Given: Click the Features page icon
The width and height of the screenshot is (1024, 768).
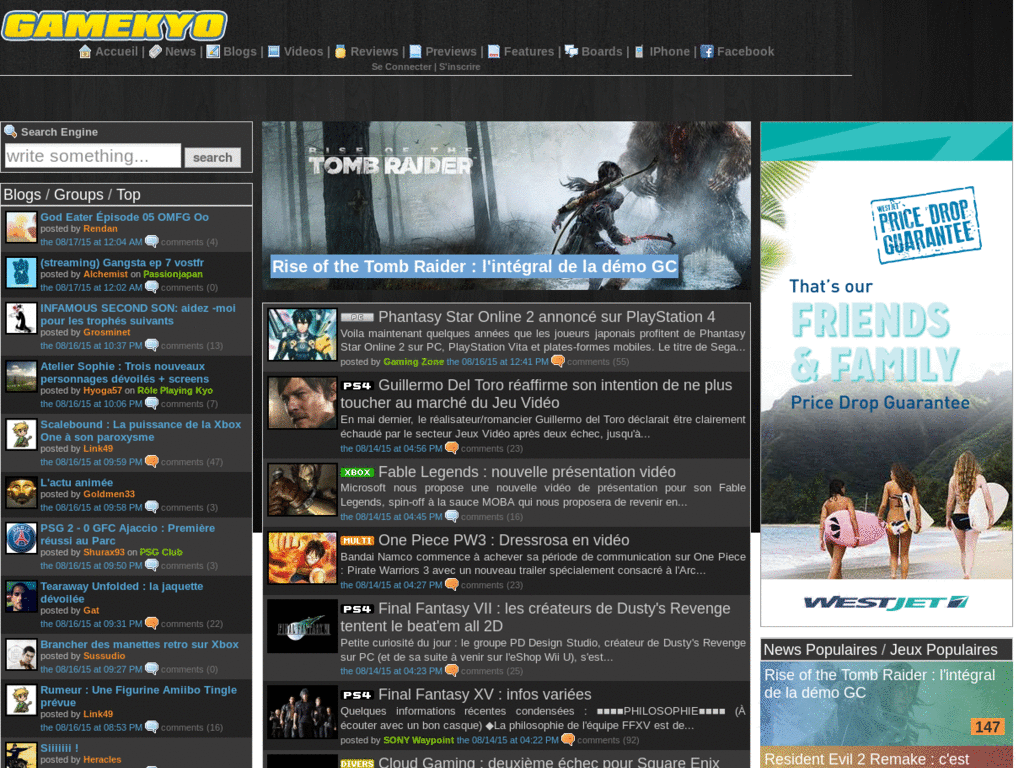Looking at the screenshot, I should tap(494, 52).
